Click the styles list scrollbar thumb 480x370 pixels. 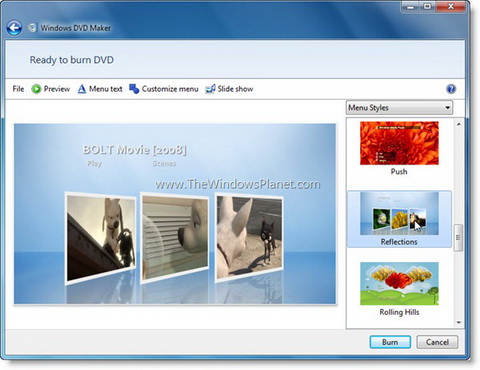(x=459, y=237)
